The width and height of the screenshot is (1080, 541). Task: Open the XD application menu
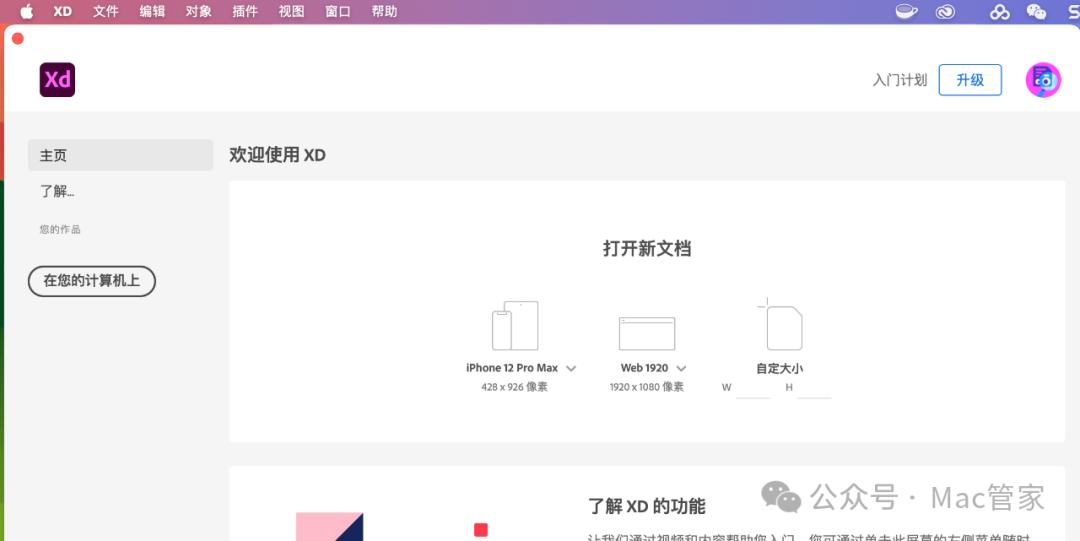pos(63,11)
